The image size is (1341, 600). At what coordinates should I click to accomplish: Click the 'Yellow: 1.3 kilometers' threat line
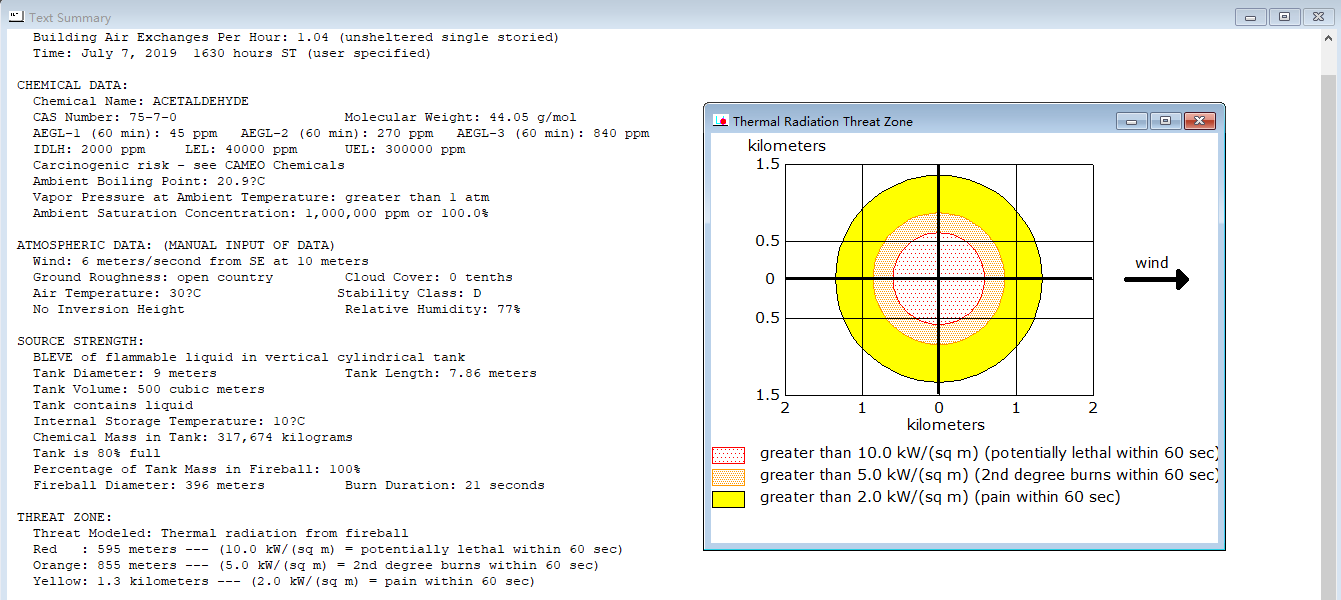point(284,581)
